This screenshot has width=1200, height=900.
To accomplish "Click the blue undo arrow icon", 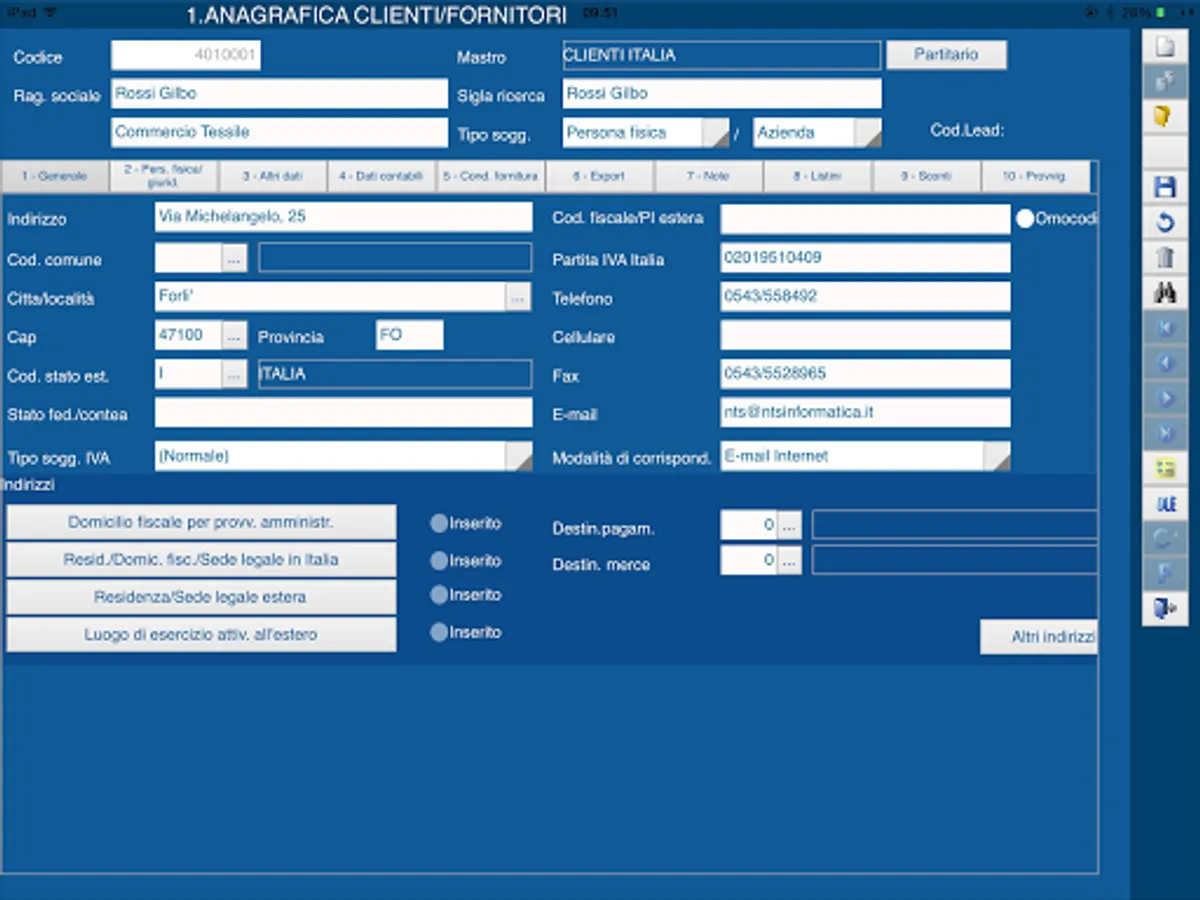I will [x=1164, y=222].
